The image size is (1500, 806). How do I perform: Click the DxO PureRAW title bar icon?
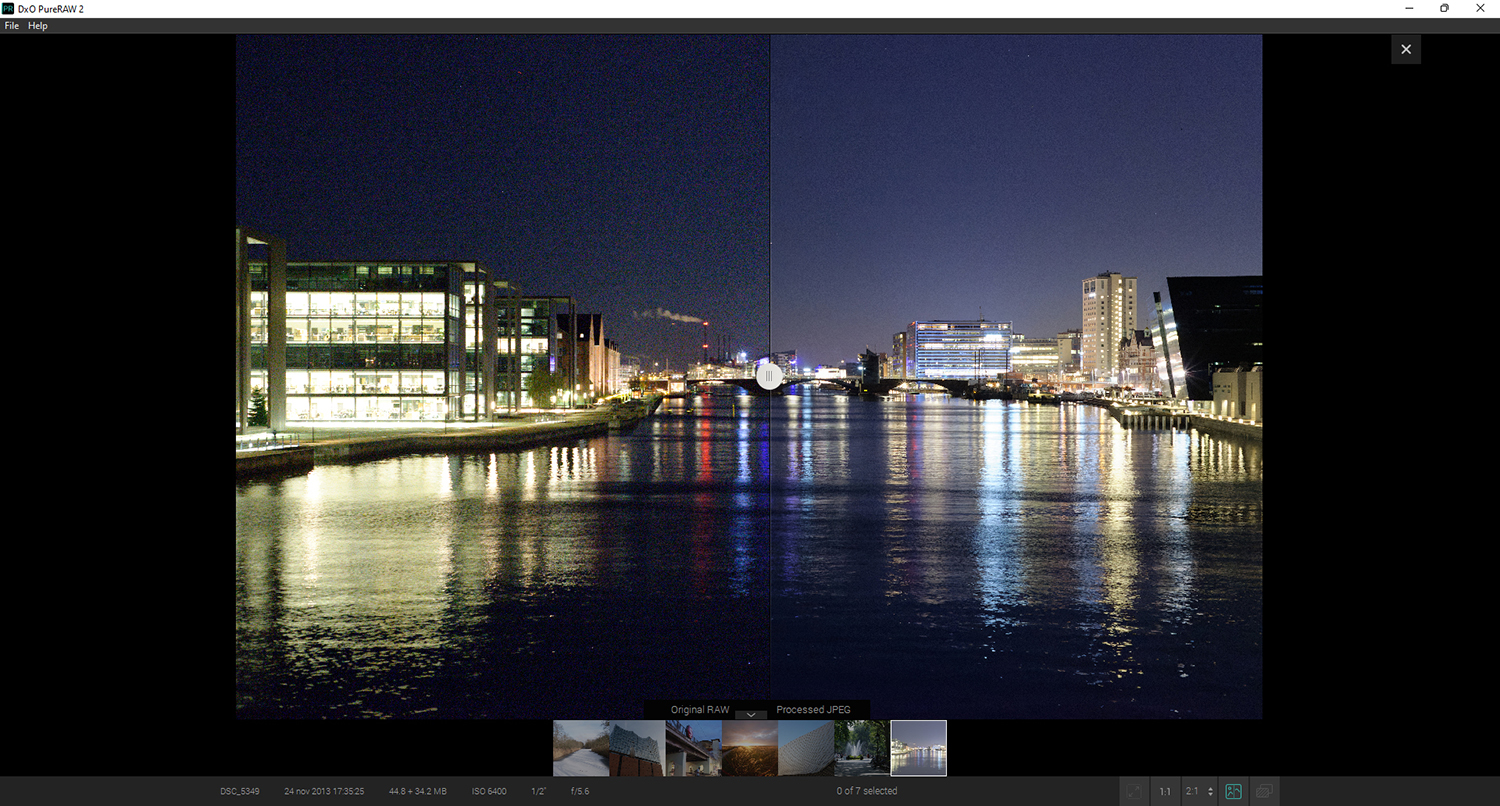[8, 8]
